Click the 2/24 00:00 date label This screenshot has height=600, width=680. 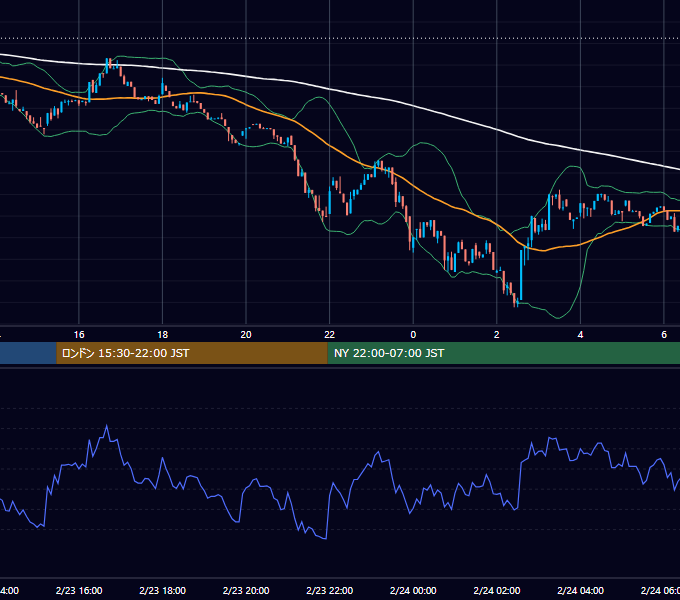(x=413, y=590)
